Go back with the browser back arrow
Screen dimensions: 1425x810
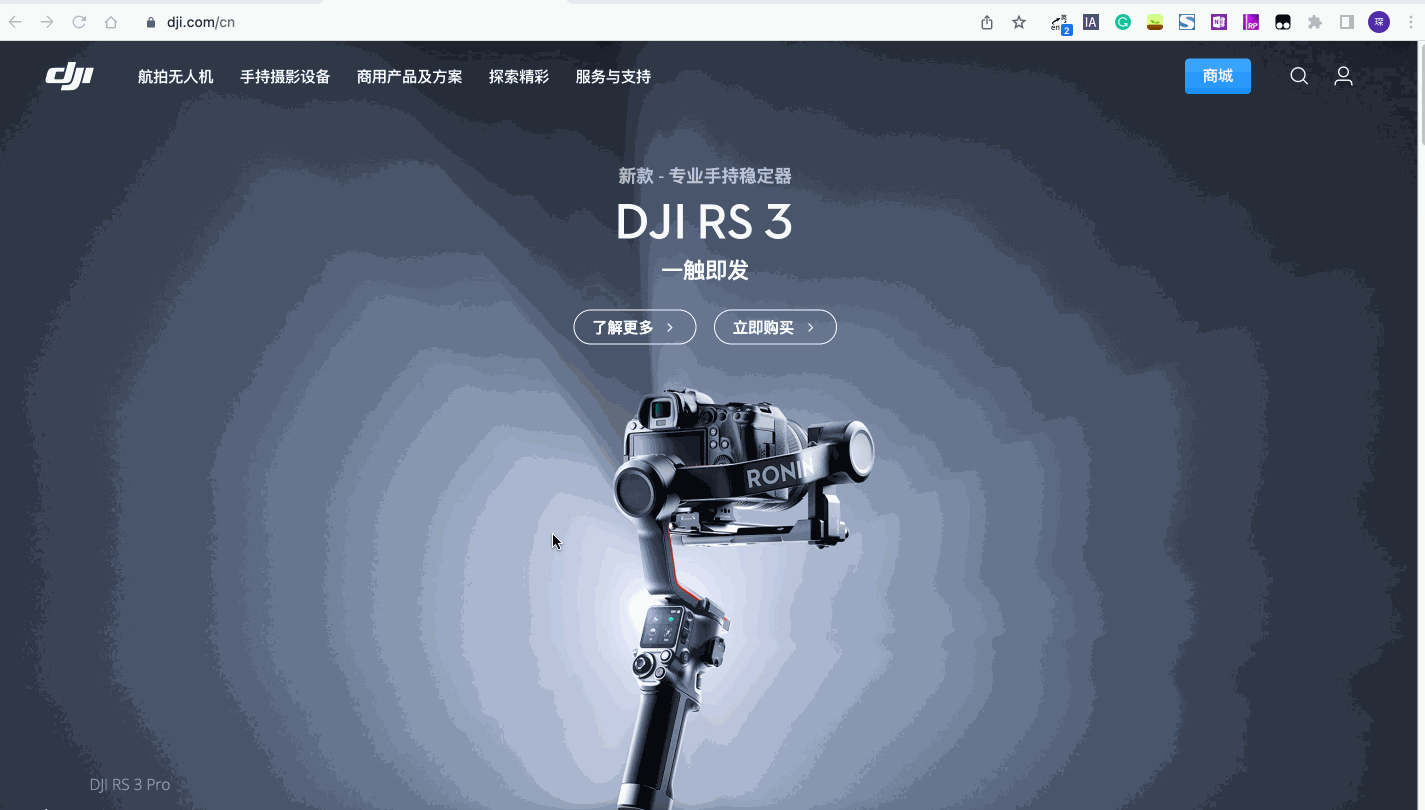click(15, 22)
